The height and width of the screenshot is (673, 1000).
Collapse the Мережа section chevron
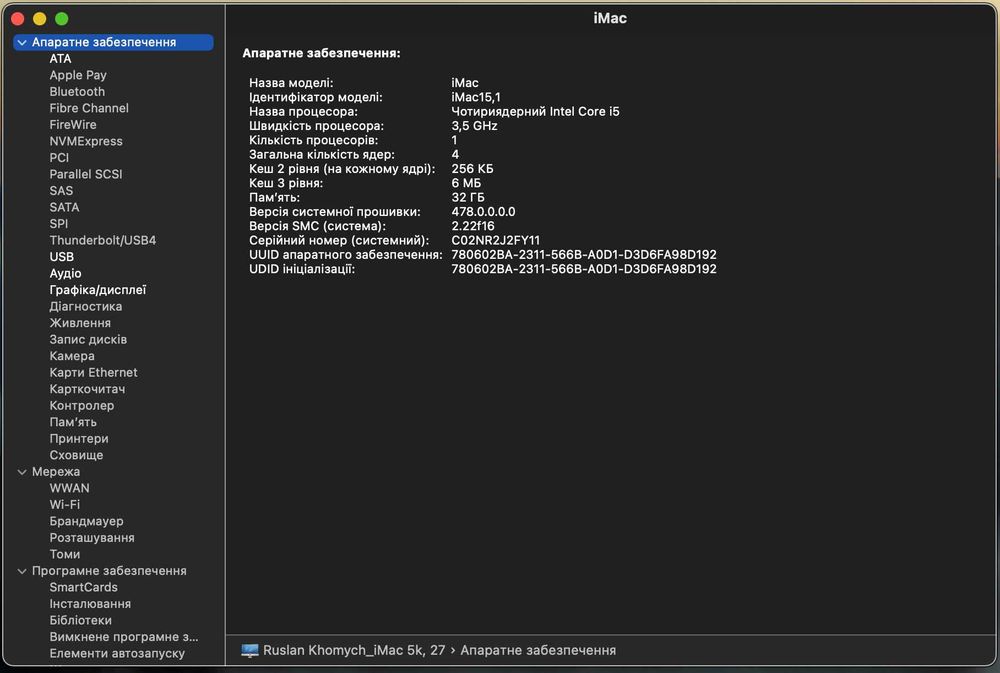(x=22, y=472)
